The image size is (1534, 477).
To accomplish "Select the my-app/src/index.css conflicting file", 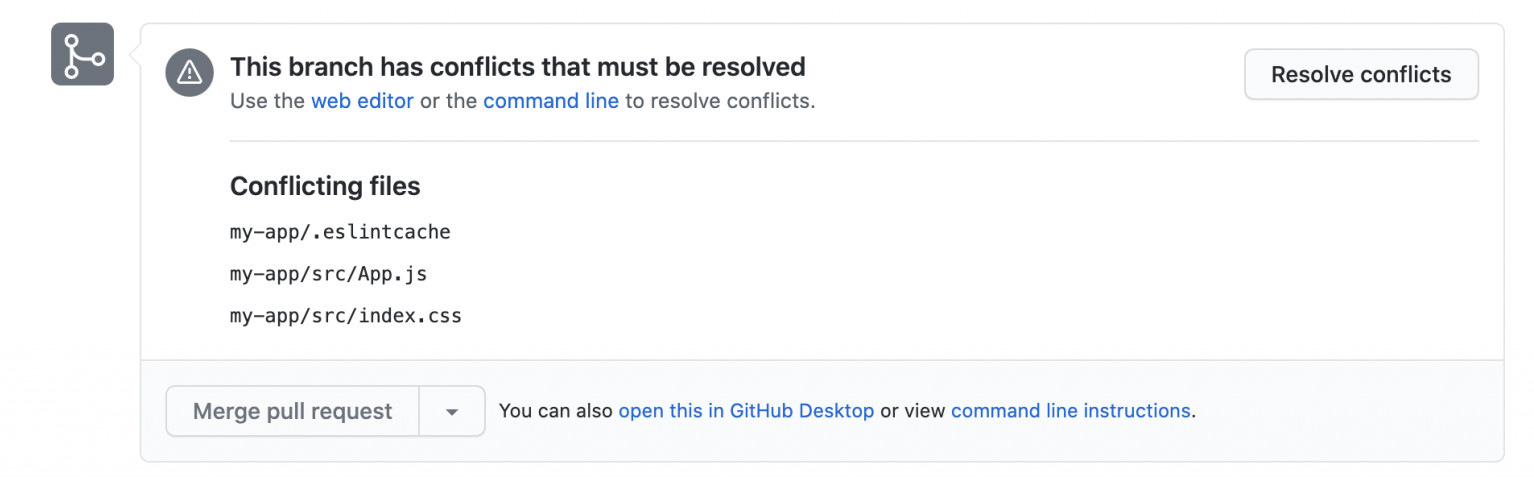I will (346, 316).
